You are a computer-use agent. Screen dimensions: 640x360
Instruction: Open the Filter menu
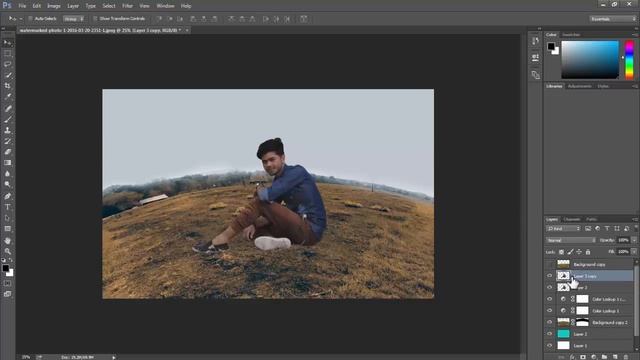127,6
